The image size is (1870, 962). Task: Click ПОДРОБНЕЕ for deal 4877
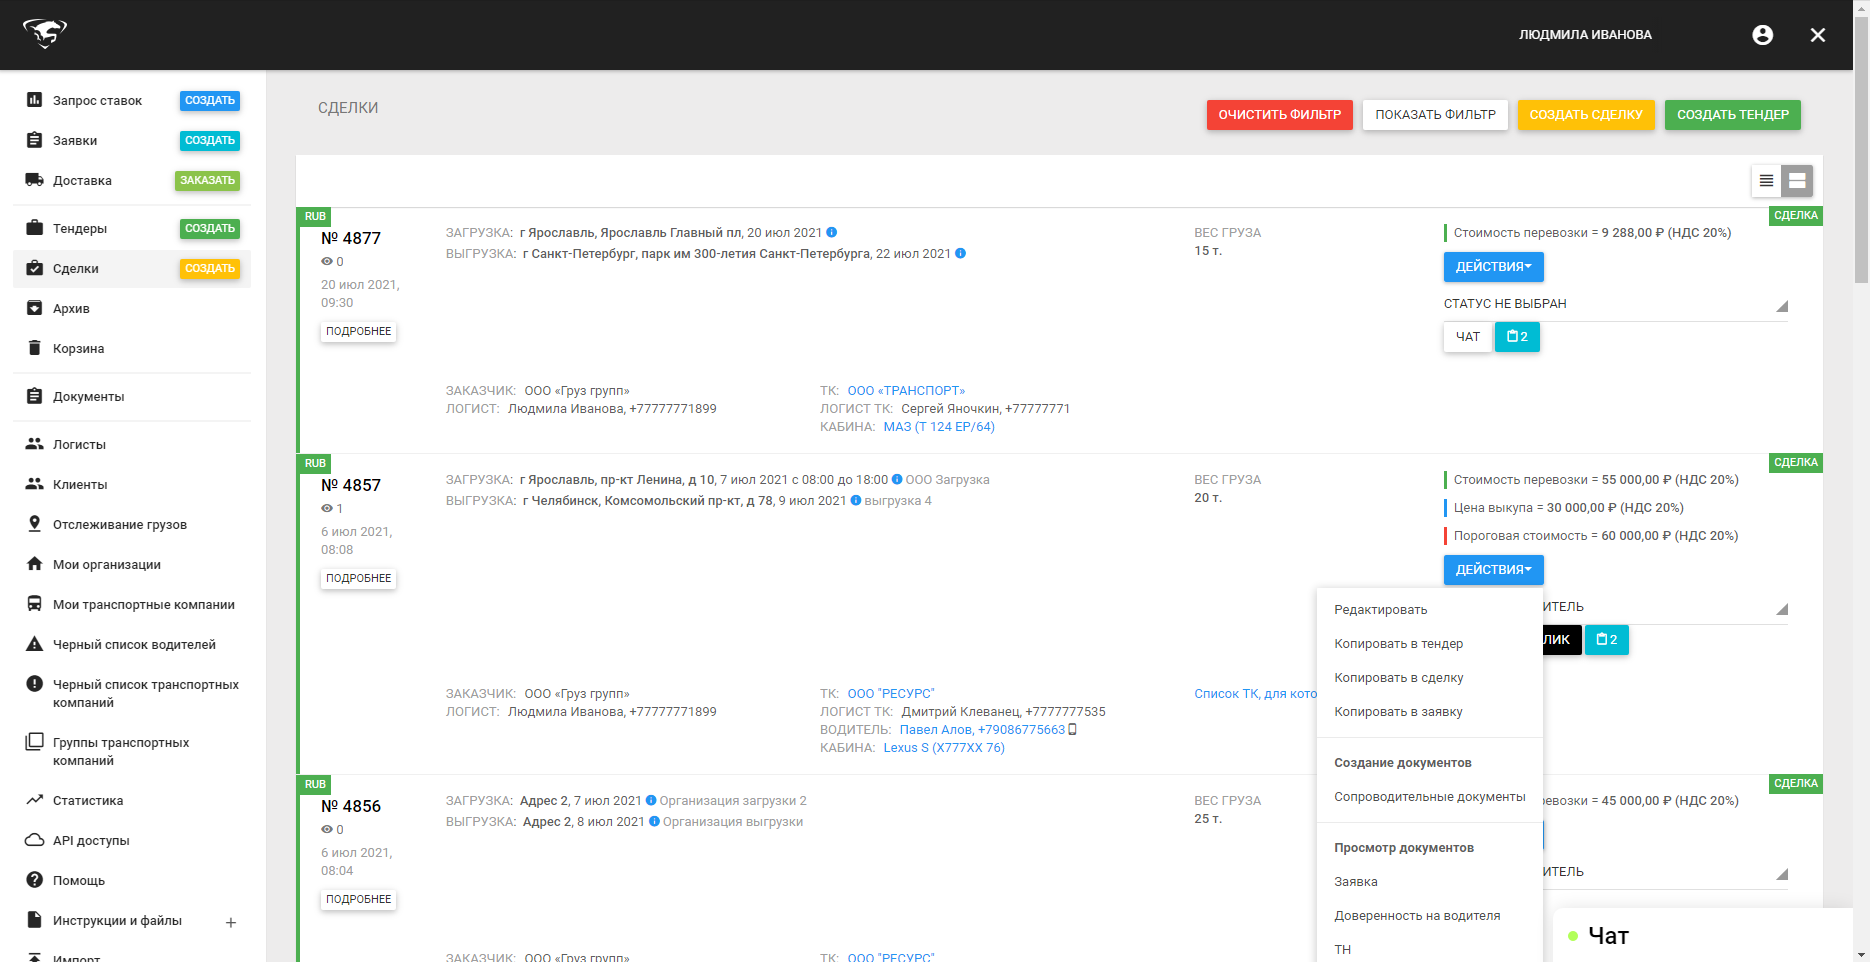358,331
